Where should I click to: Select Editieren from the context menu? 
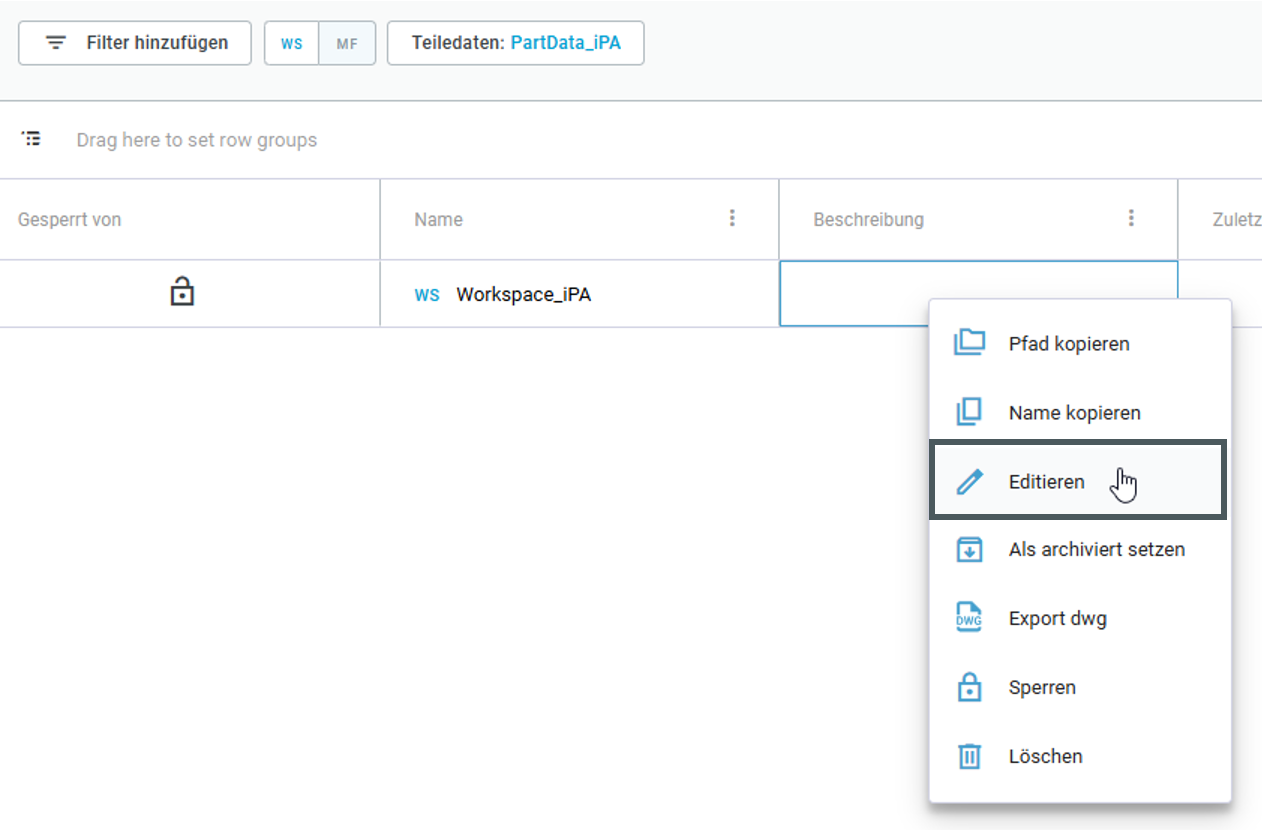1046,481
